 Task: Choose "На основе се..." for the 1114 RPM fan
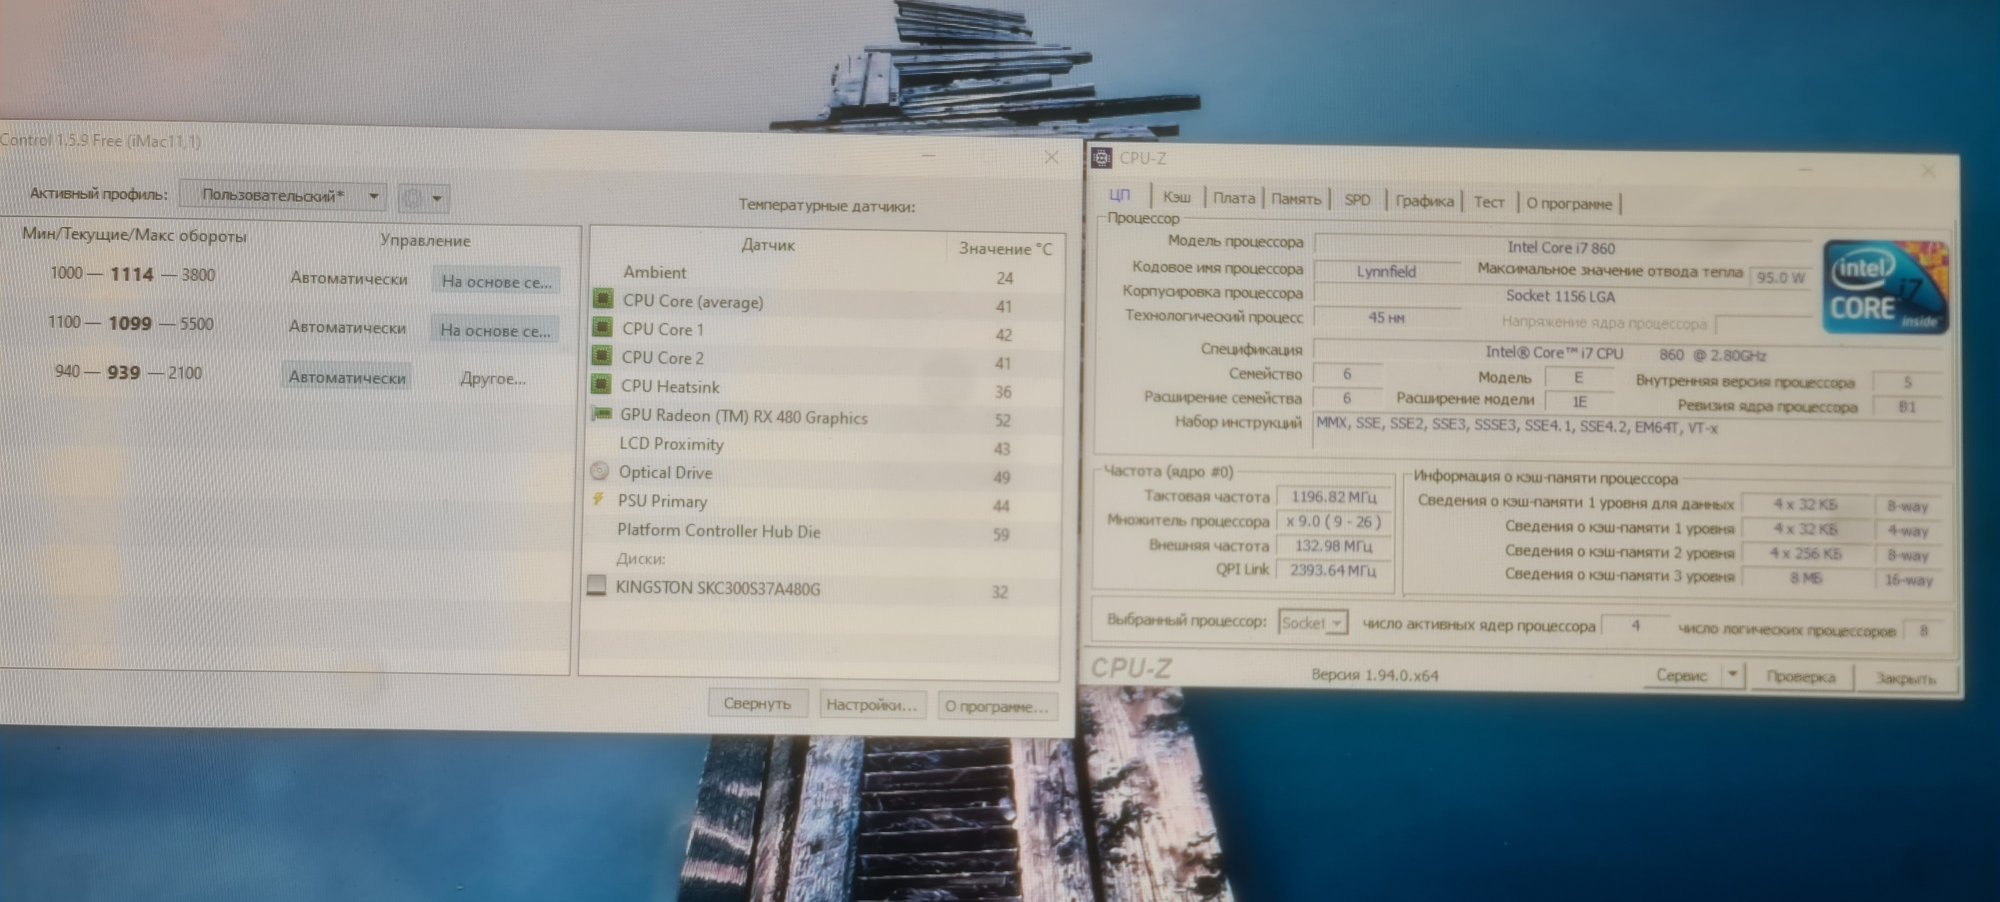coord(496,281)
